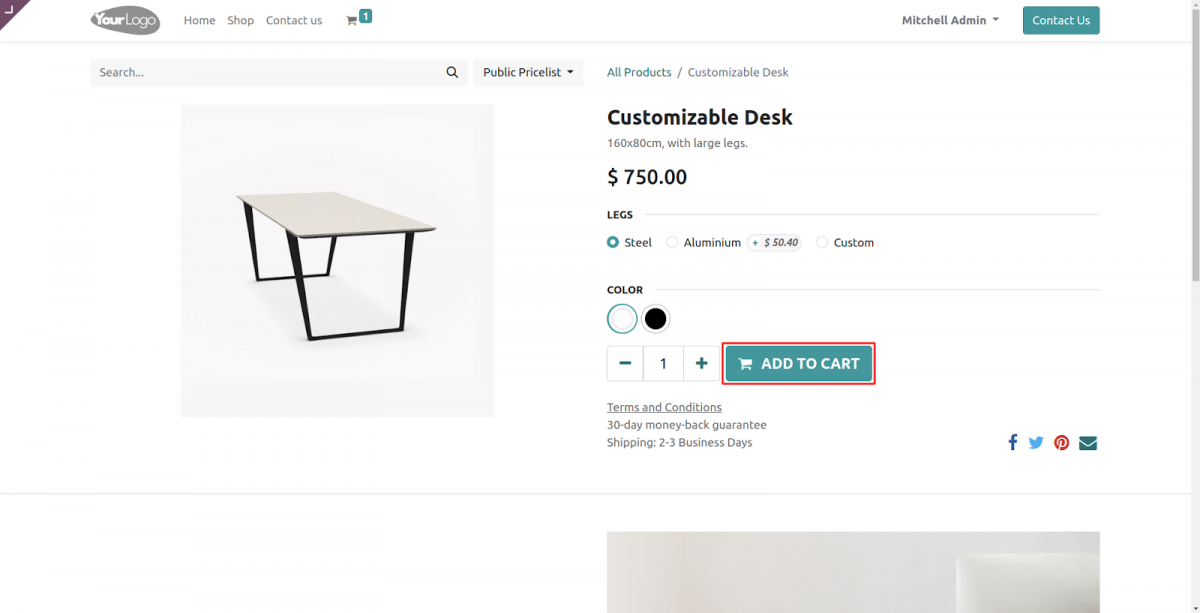1200x613 pixels.
Task: Go to the Shop menu item
Action: [x=240, y=20]
